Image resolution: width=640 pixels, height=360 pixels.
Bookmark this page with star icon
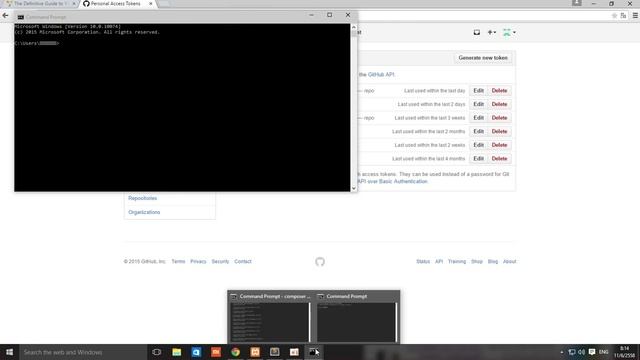pyautogui.click(x=614, y=16)
